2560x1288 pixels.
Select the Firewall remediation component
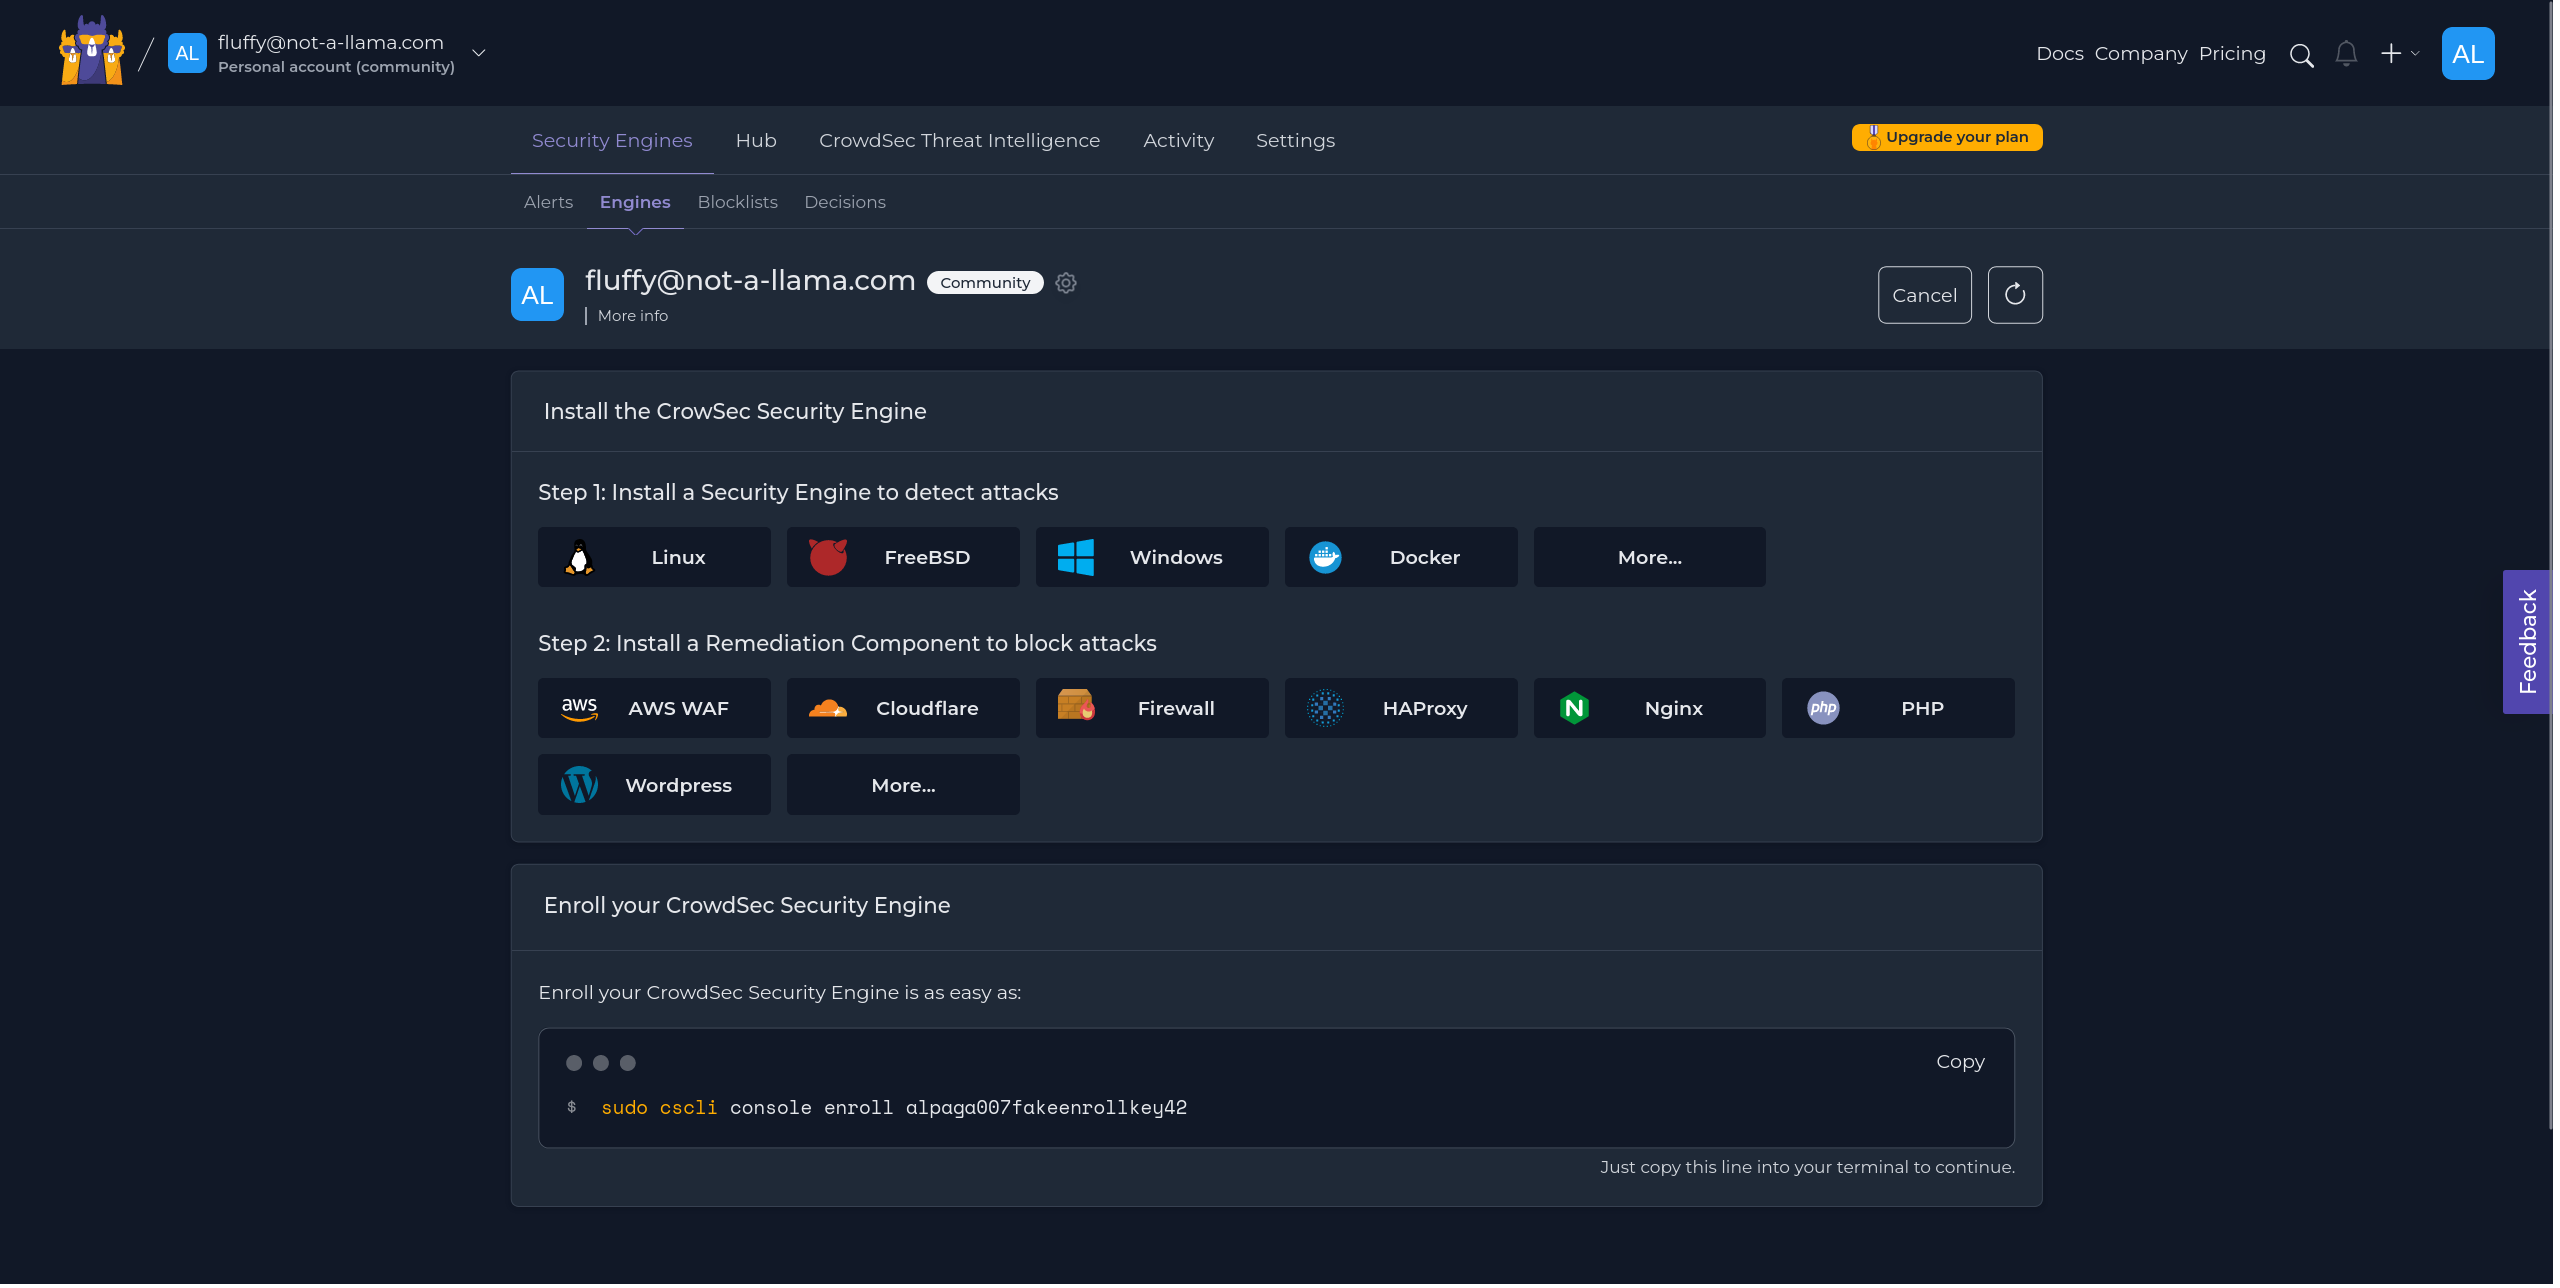tap(1152, 707)
